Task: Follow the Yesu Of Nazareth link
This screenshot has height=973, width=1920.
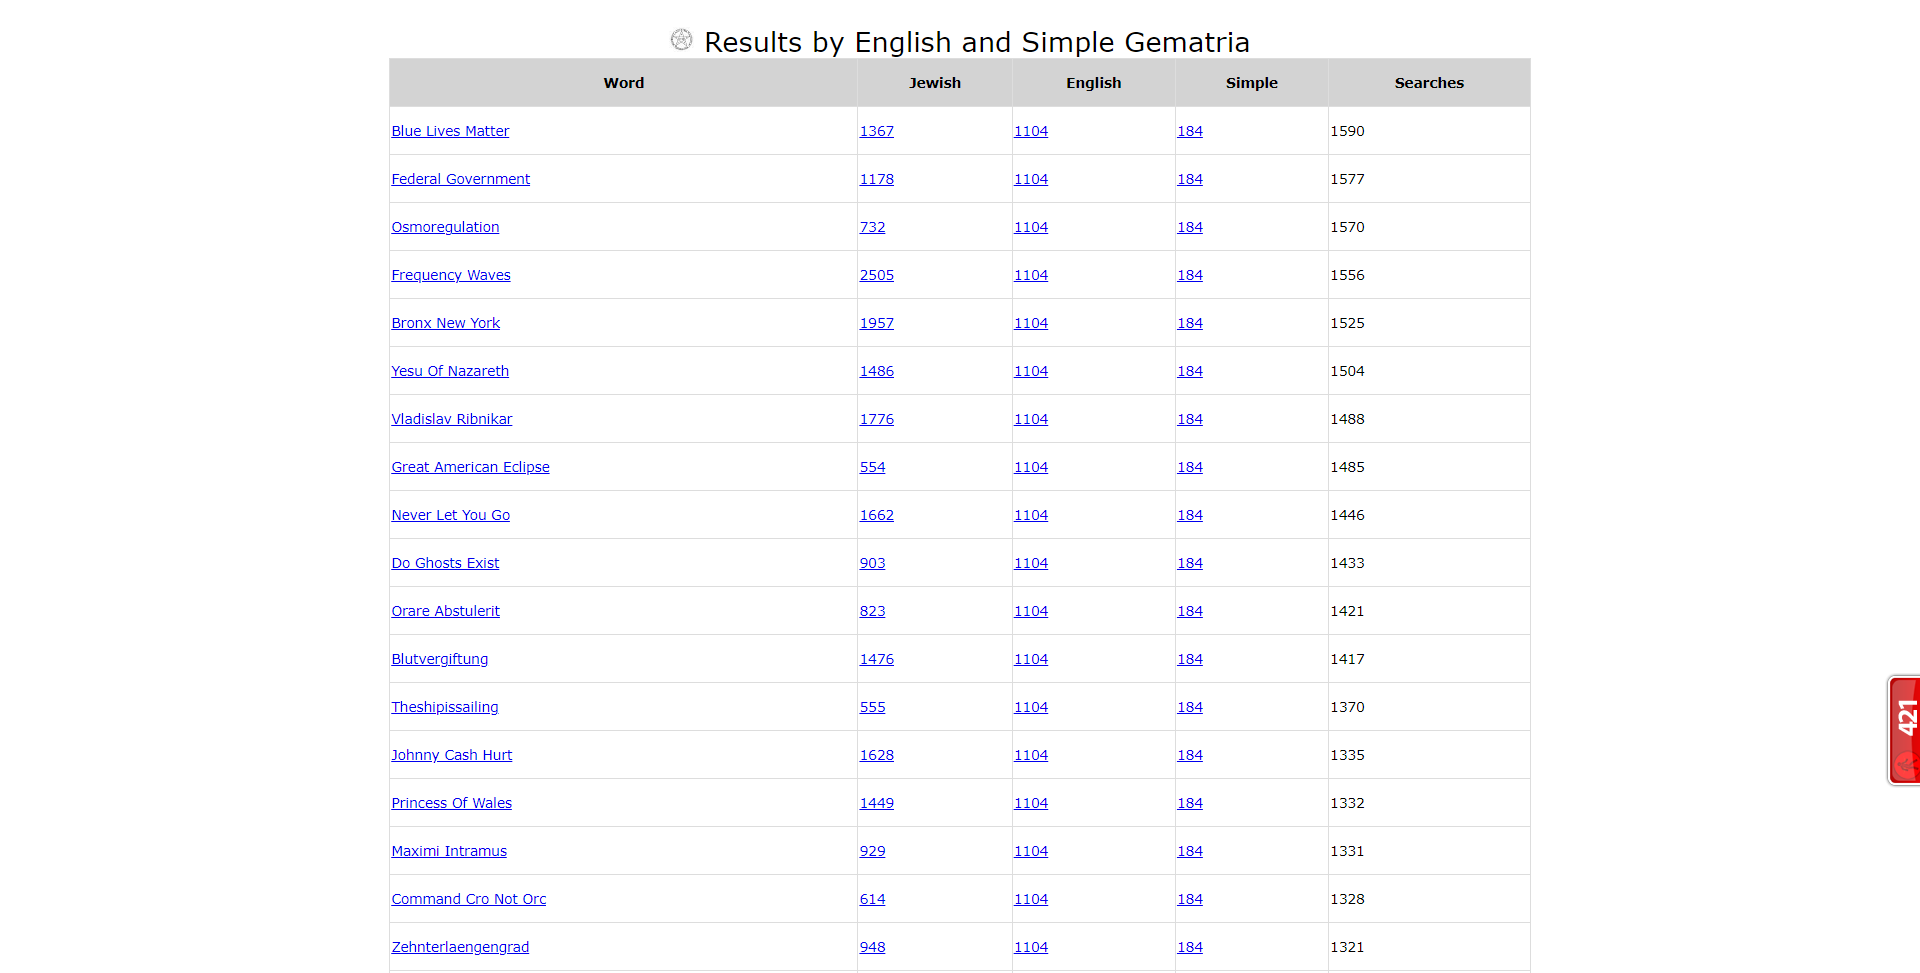Action: [x=450, y=371]
